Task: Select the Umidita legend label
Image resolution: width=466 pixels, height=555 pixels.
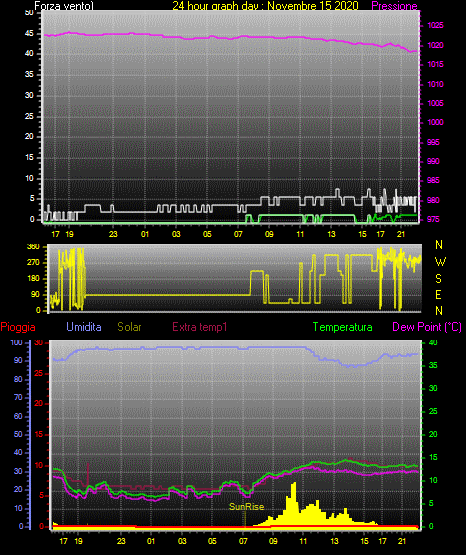Action: pyautogui.click(x=84, y=327)
